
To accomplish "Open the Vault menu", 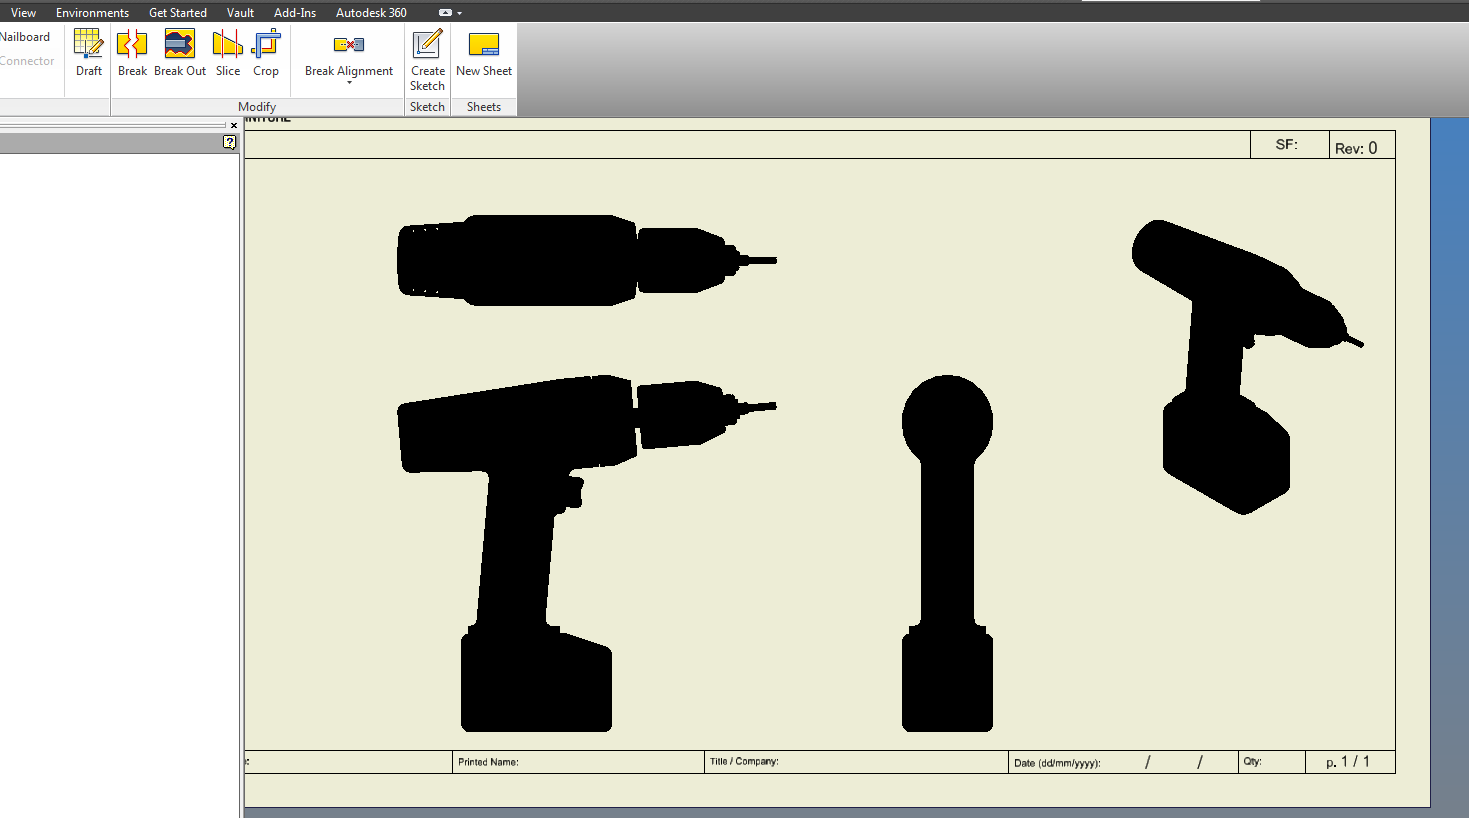I will (x=240, y=12).
